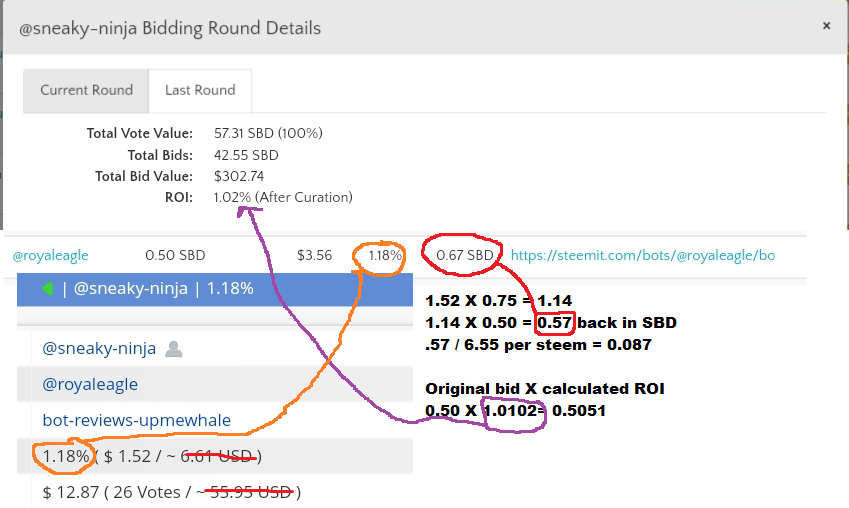Open the @royaleagle bidder link
This screenshot has height=508, width=849.
pyautogui.click(x=50, y=255)
